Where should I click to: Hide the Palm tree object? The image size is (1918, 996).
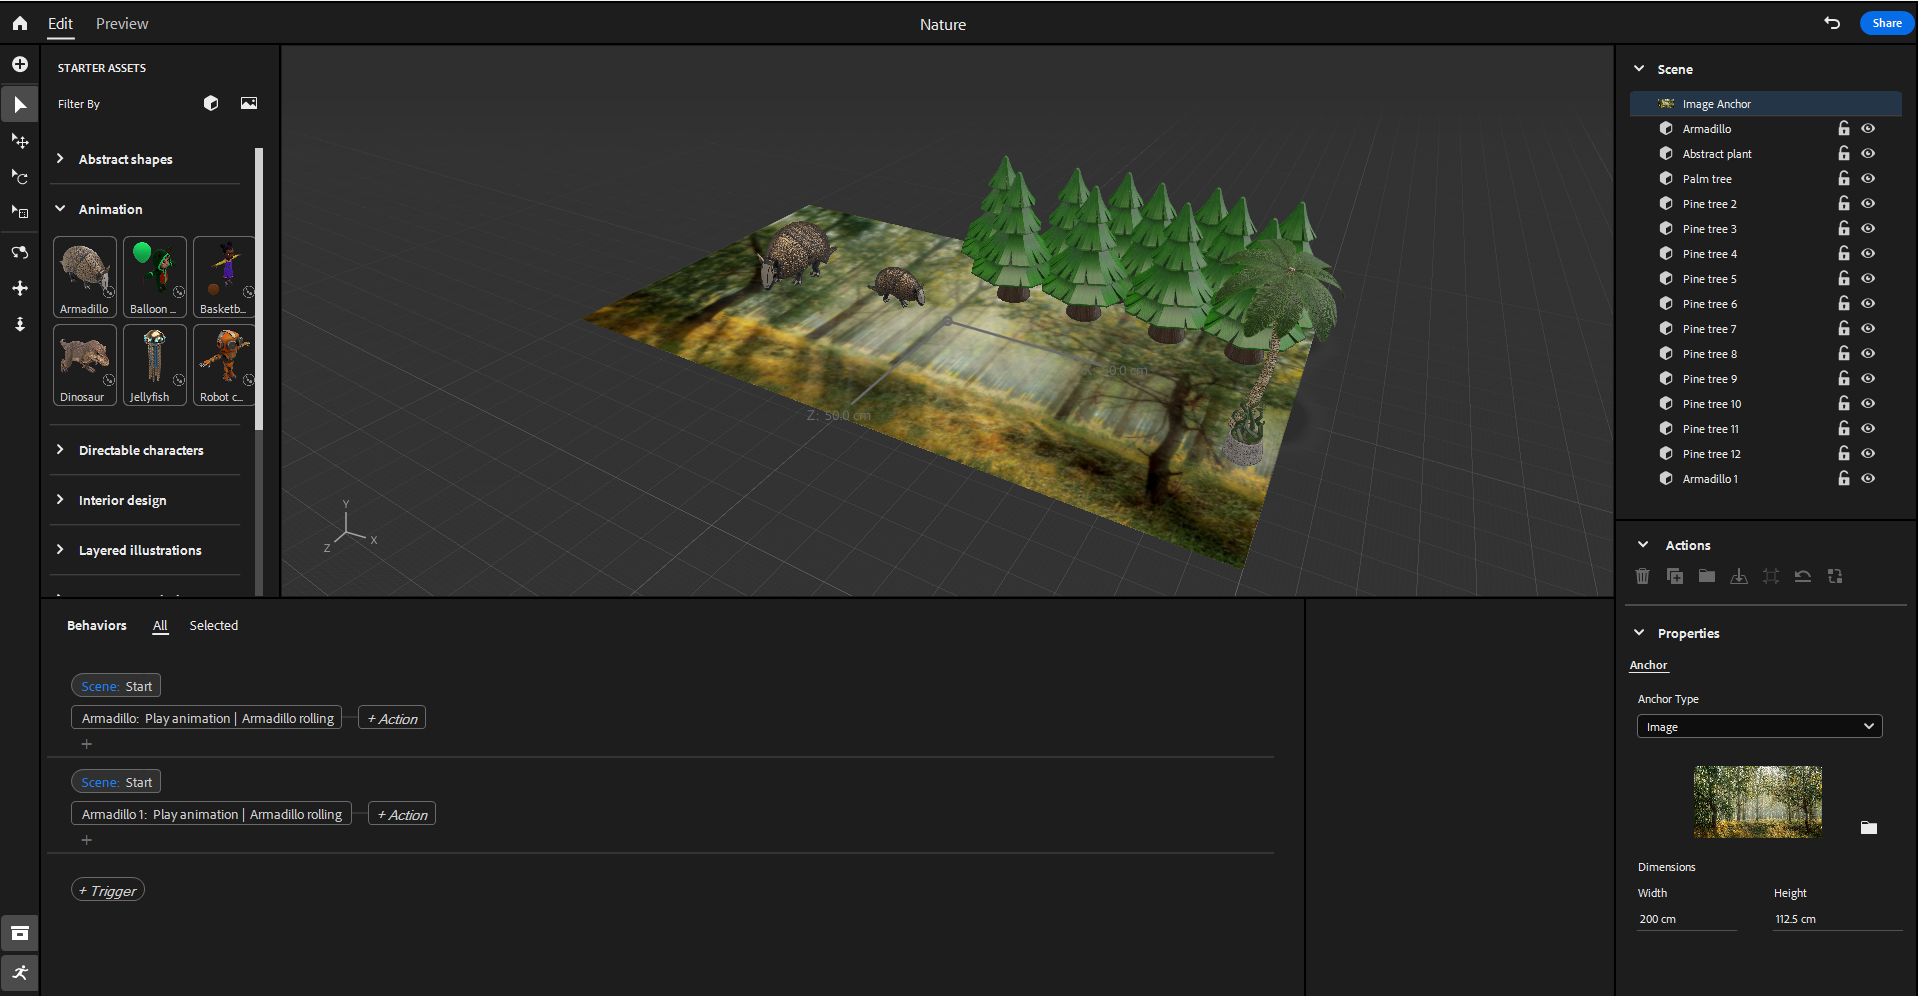[x=1867, y=178]
